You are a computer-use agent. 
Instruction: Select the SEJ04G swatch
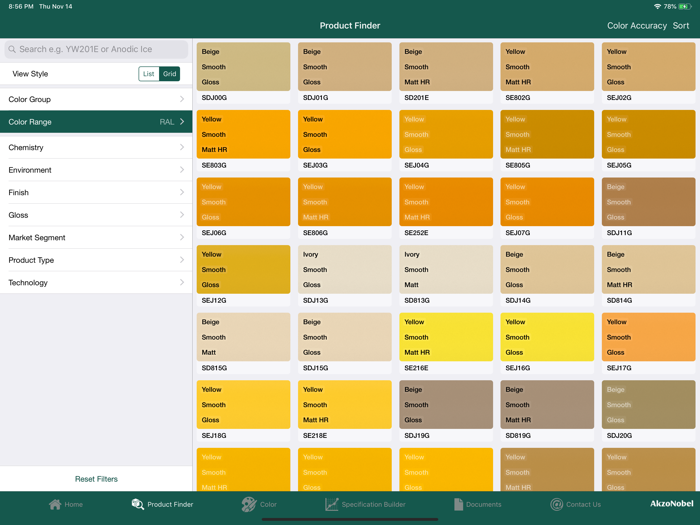pos(446,134)
